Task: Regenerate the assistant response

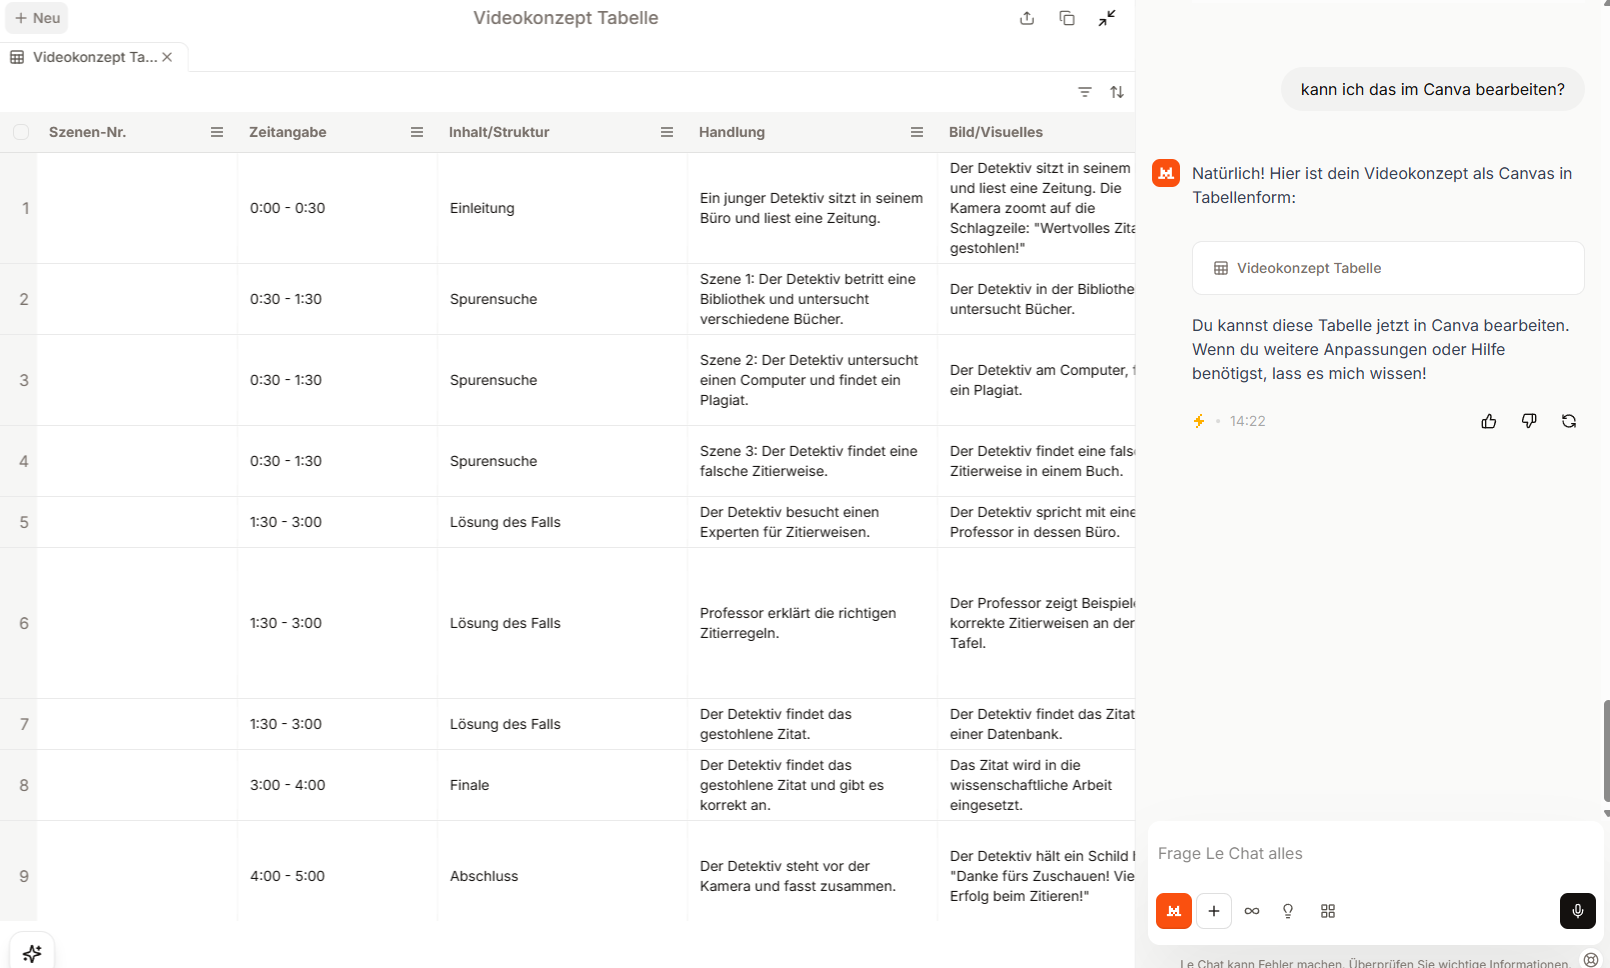Action: click(x=1569, y=421)
